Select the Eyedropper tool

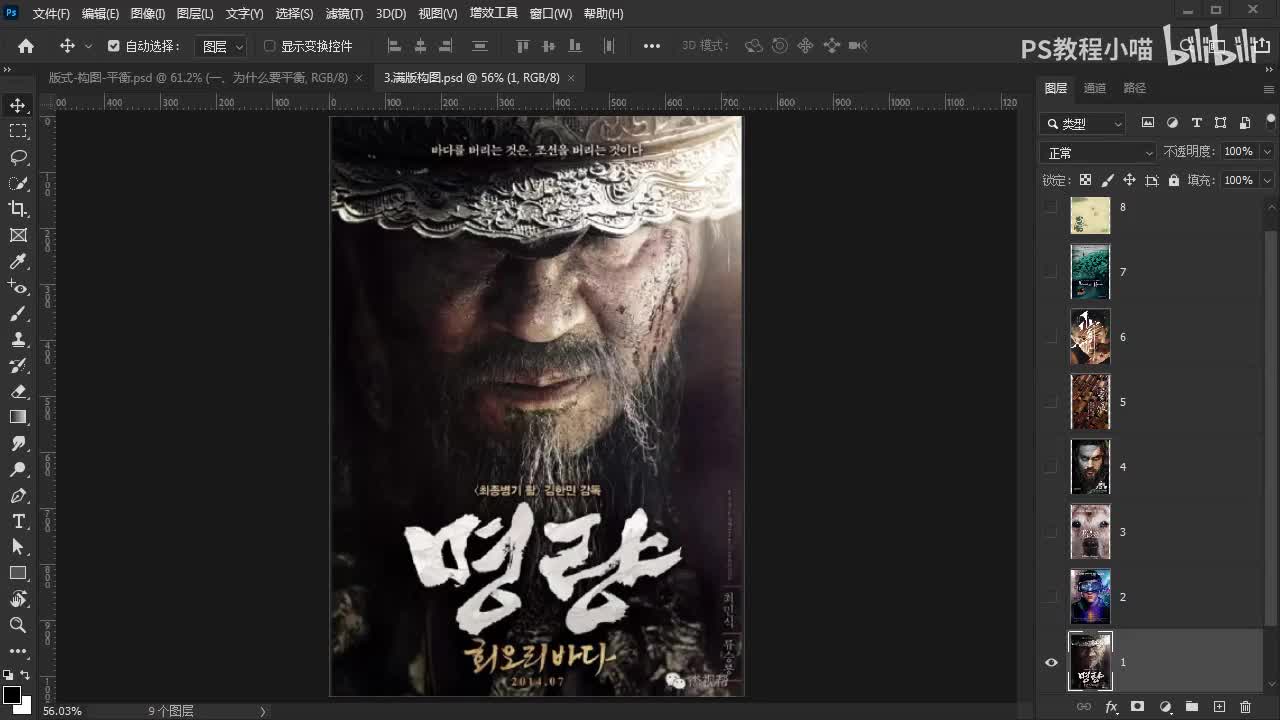click(x=18, y=261)
